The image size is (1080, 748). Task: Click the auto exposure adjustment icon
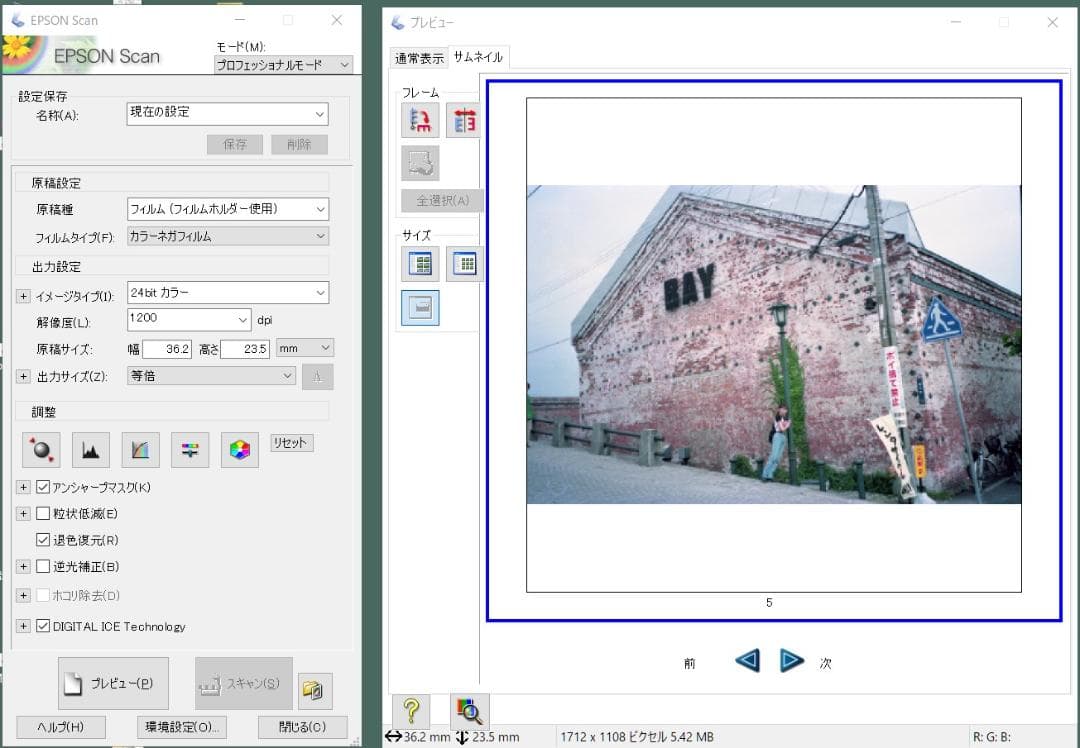point(41,450)
